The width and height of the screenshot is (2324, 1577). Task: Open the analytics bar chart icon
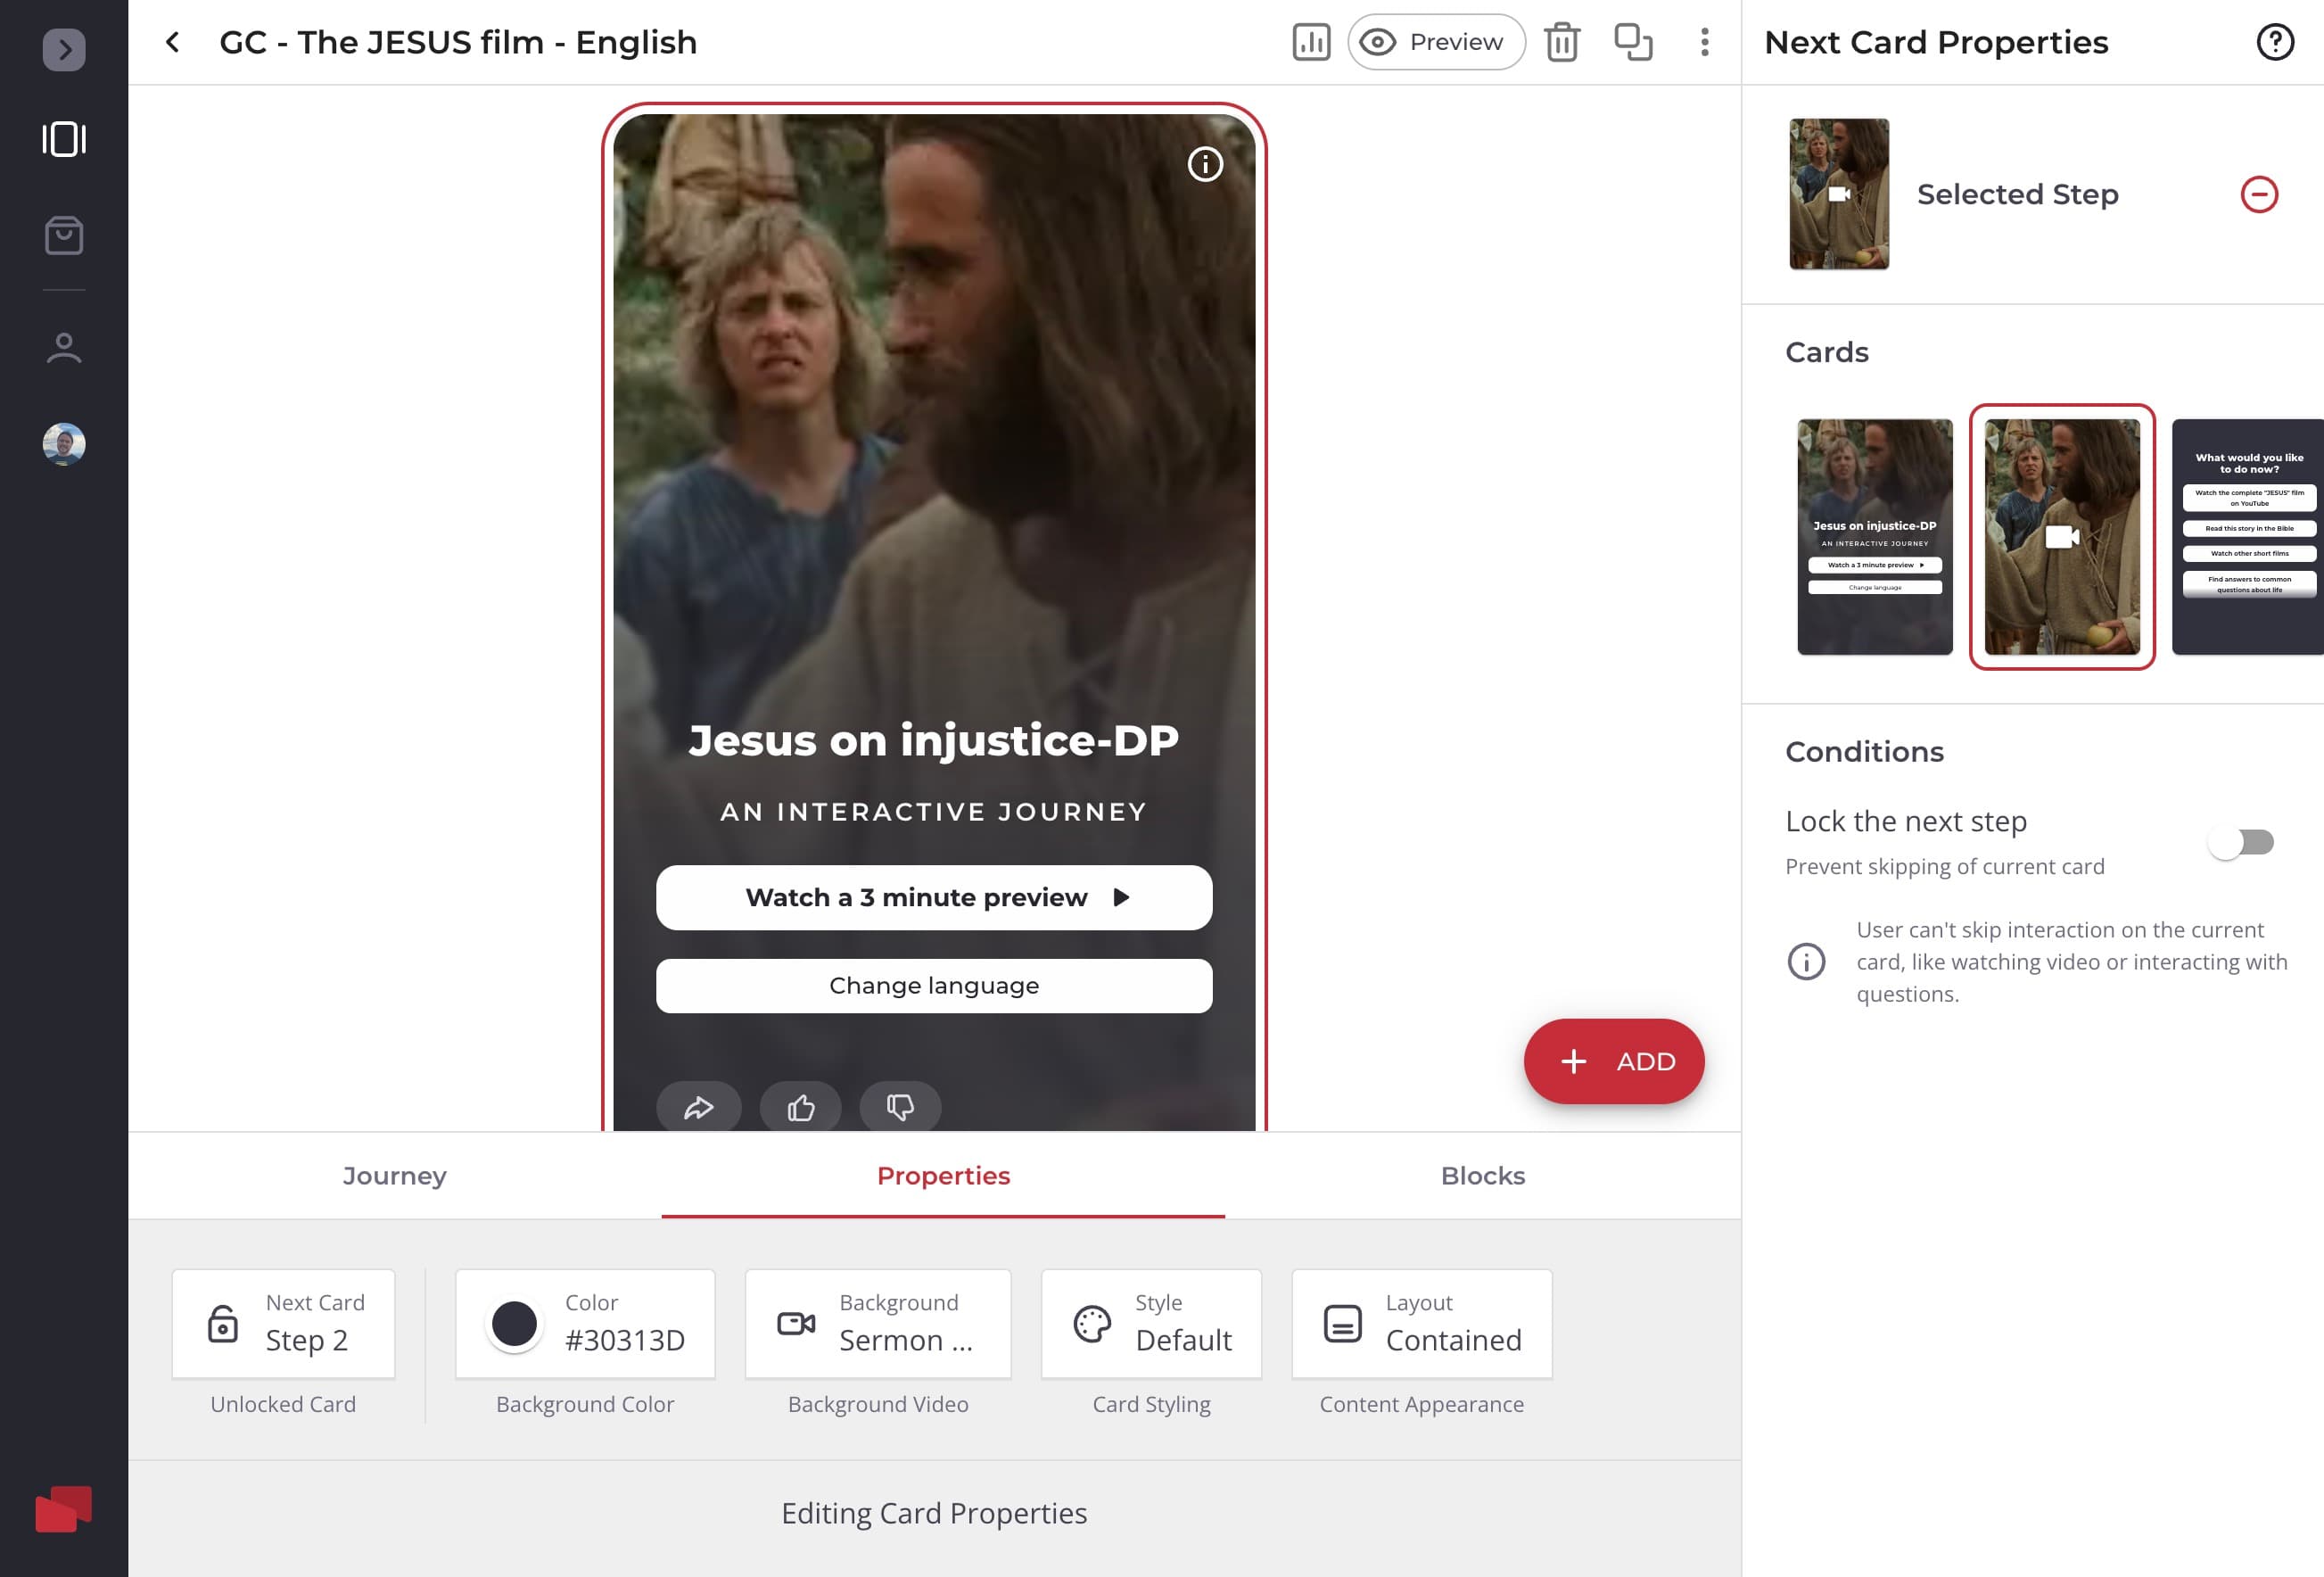(x=1311, y=42)
